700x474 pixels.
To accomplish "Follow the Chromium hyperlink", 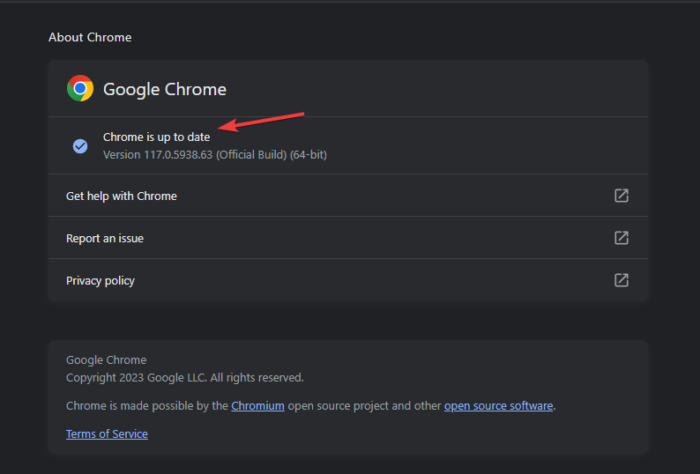I will (x=258, y=406).
